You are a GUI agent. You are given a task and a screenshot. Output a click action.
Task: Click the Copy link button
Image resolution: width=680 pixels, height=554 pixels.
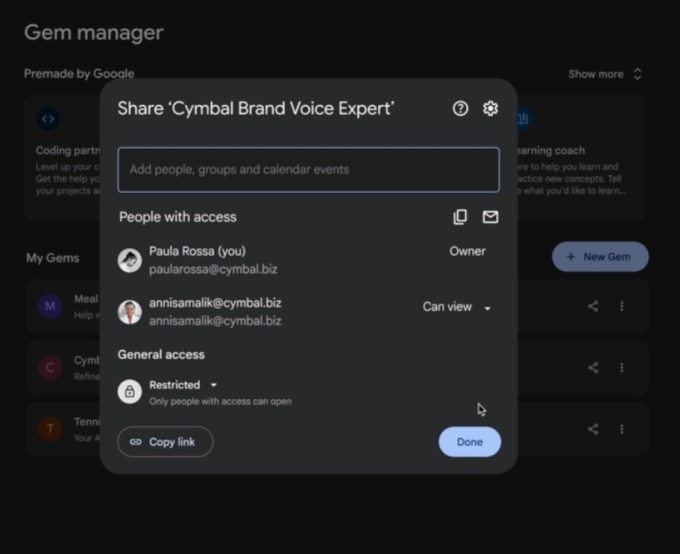[165, 442]
